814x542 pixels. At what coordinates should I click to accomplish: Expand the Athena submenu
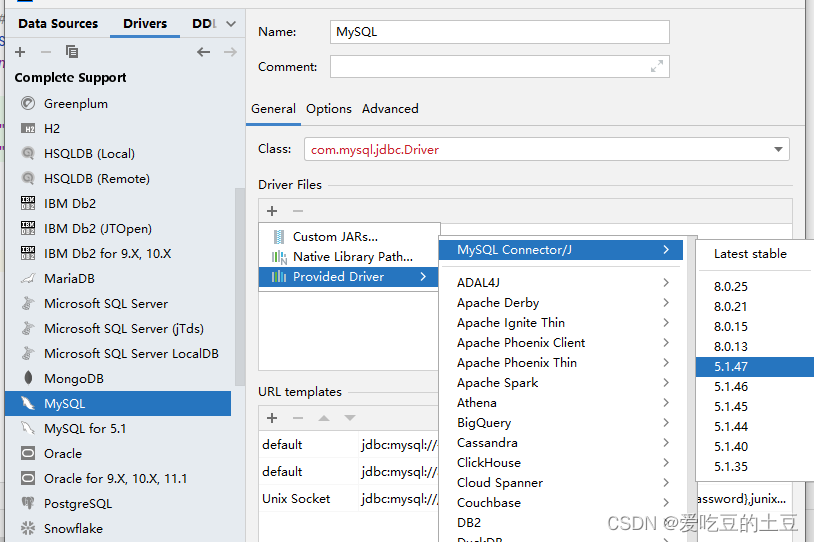pyautogui.click(x=666, y=402)
